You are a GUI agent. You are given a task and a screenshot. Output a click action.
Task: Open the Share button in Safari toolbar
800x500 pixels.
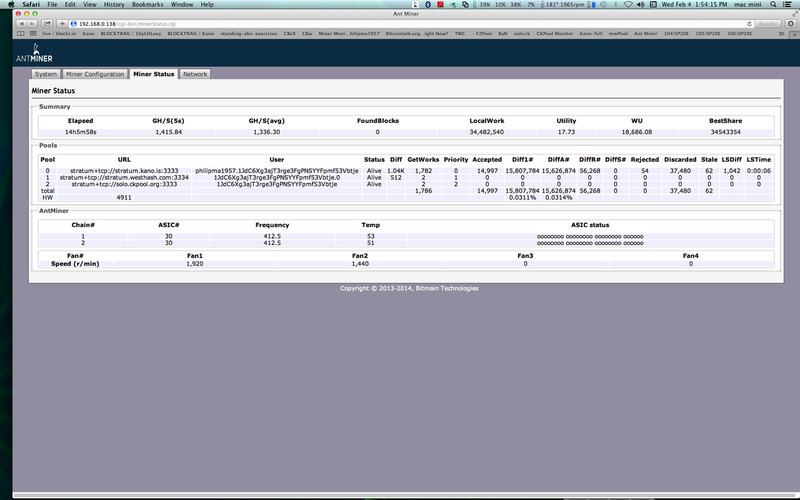point(47,23)
